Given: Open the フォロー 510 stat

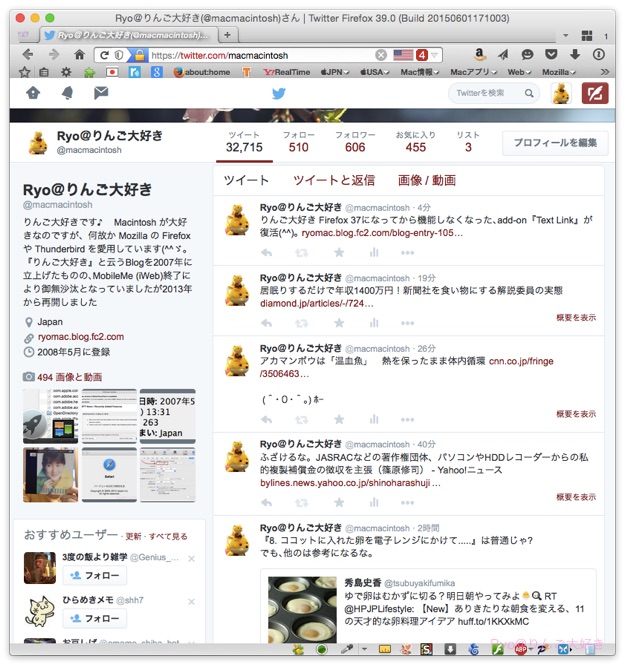Looking at the screenshot, I should (299, 142).
